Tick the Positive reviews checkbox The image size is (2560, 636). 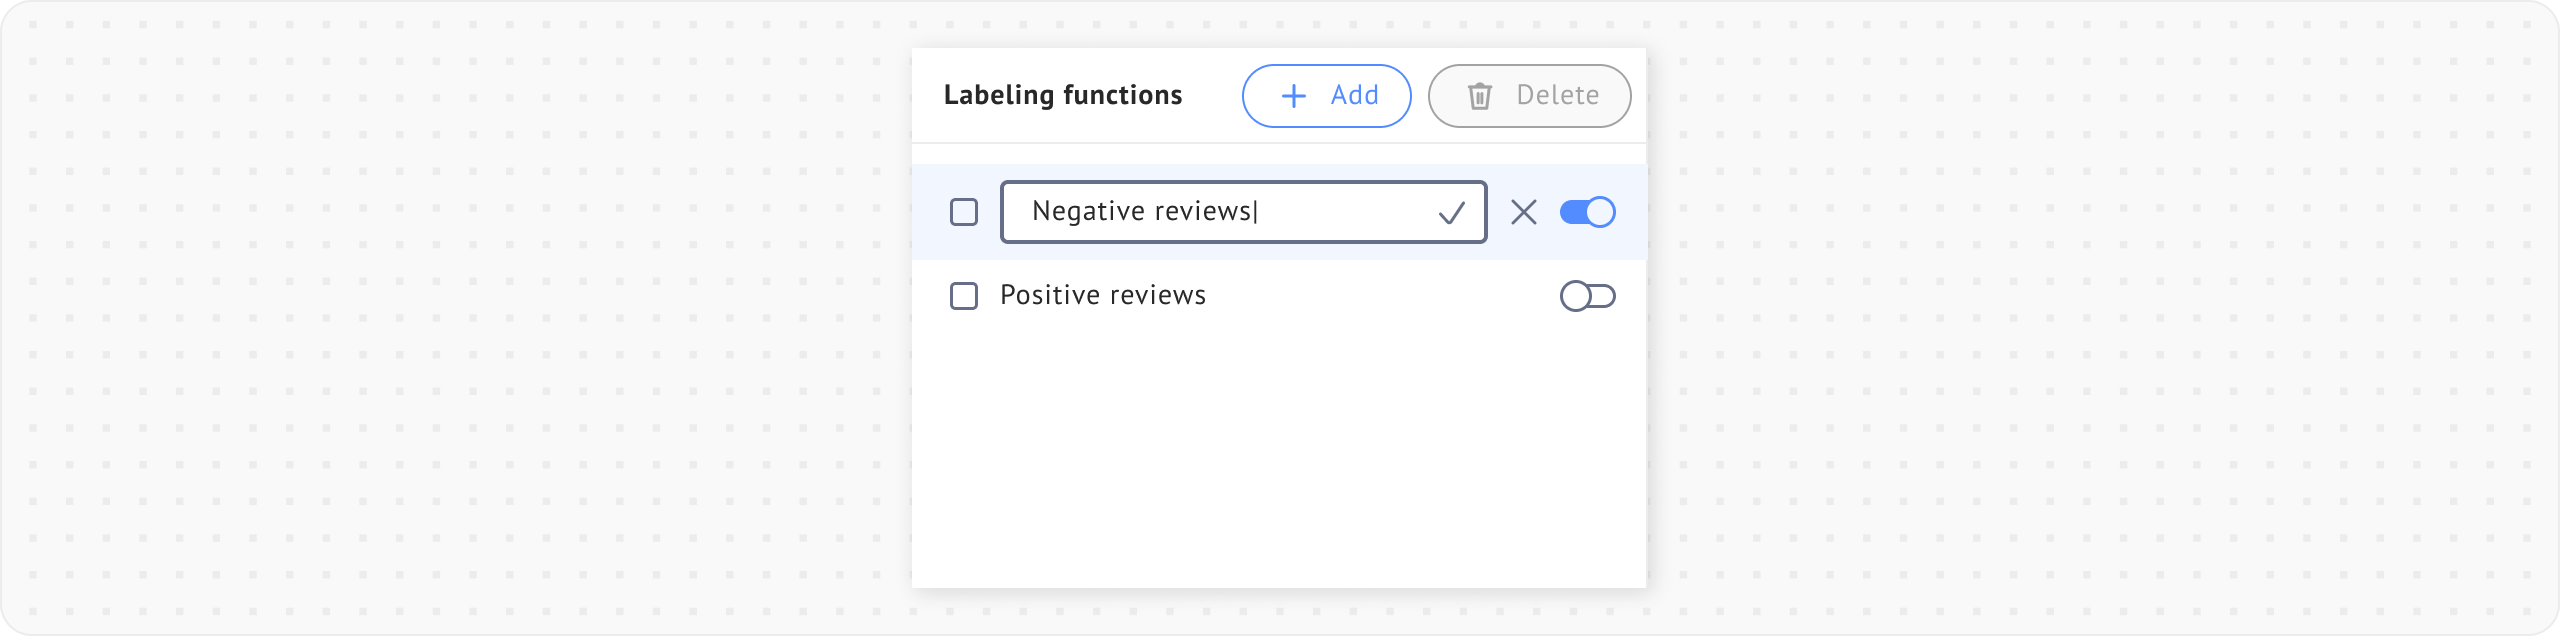[x=964, y=296]
